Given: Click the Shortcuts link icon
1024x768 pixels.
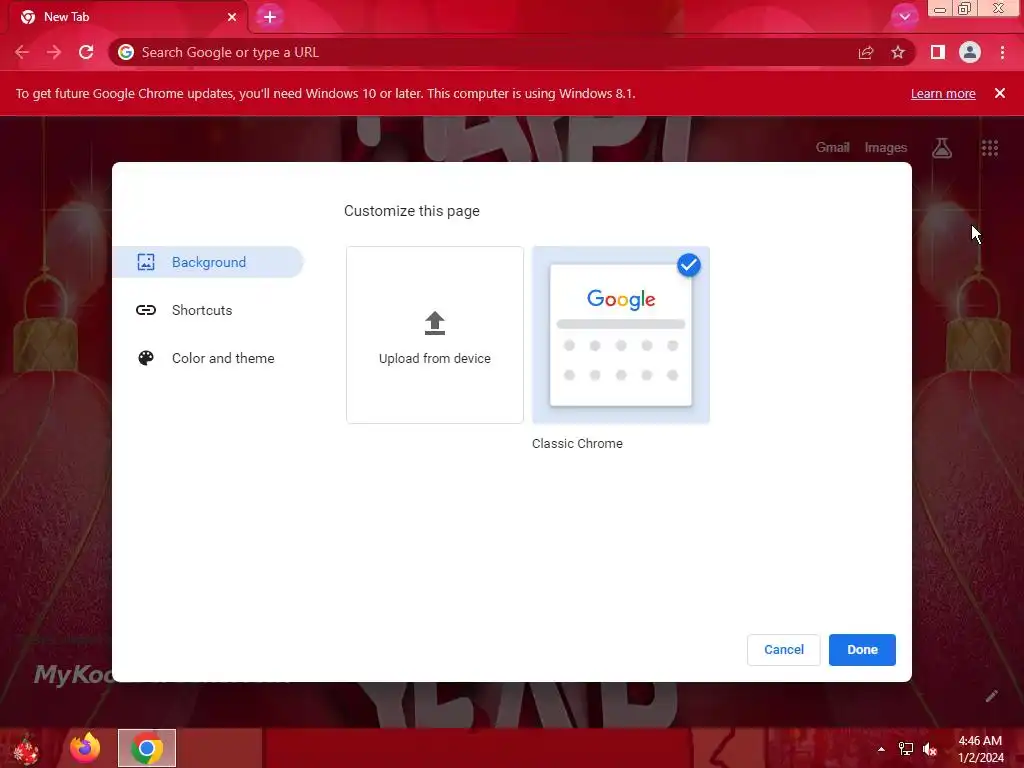Looking at the screenshot, I should coord(146,310).
